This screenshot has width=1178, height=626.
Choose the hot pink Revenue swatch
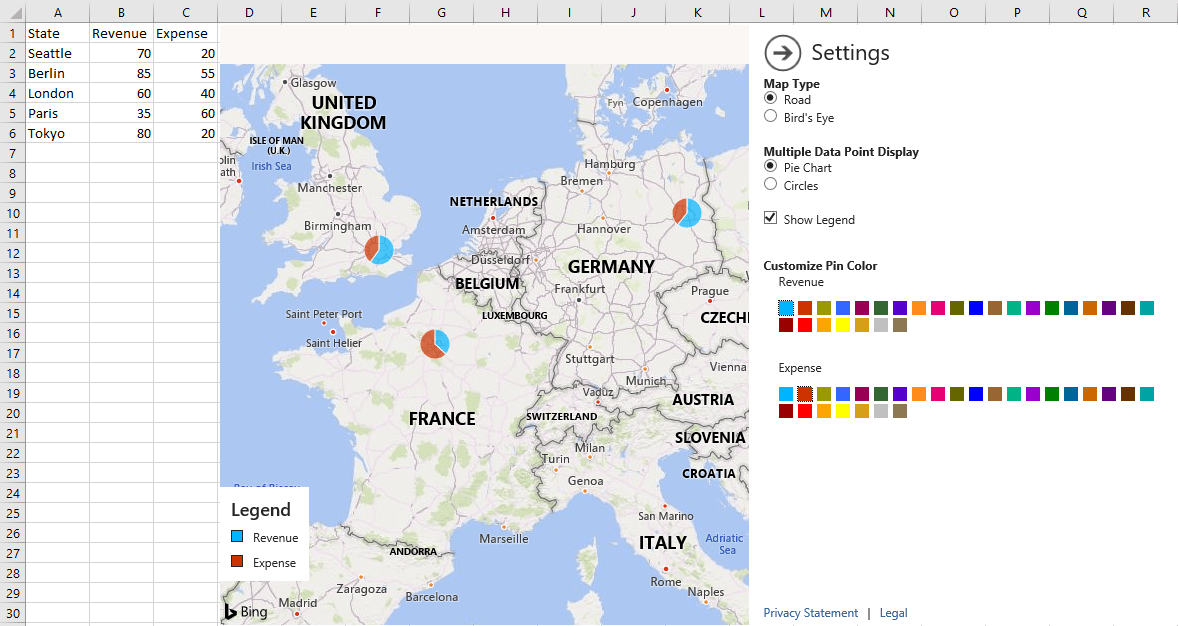click(938, 308)
